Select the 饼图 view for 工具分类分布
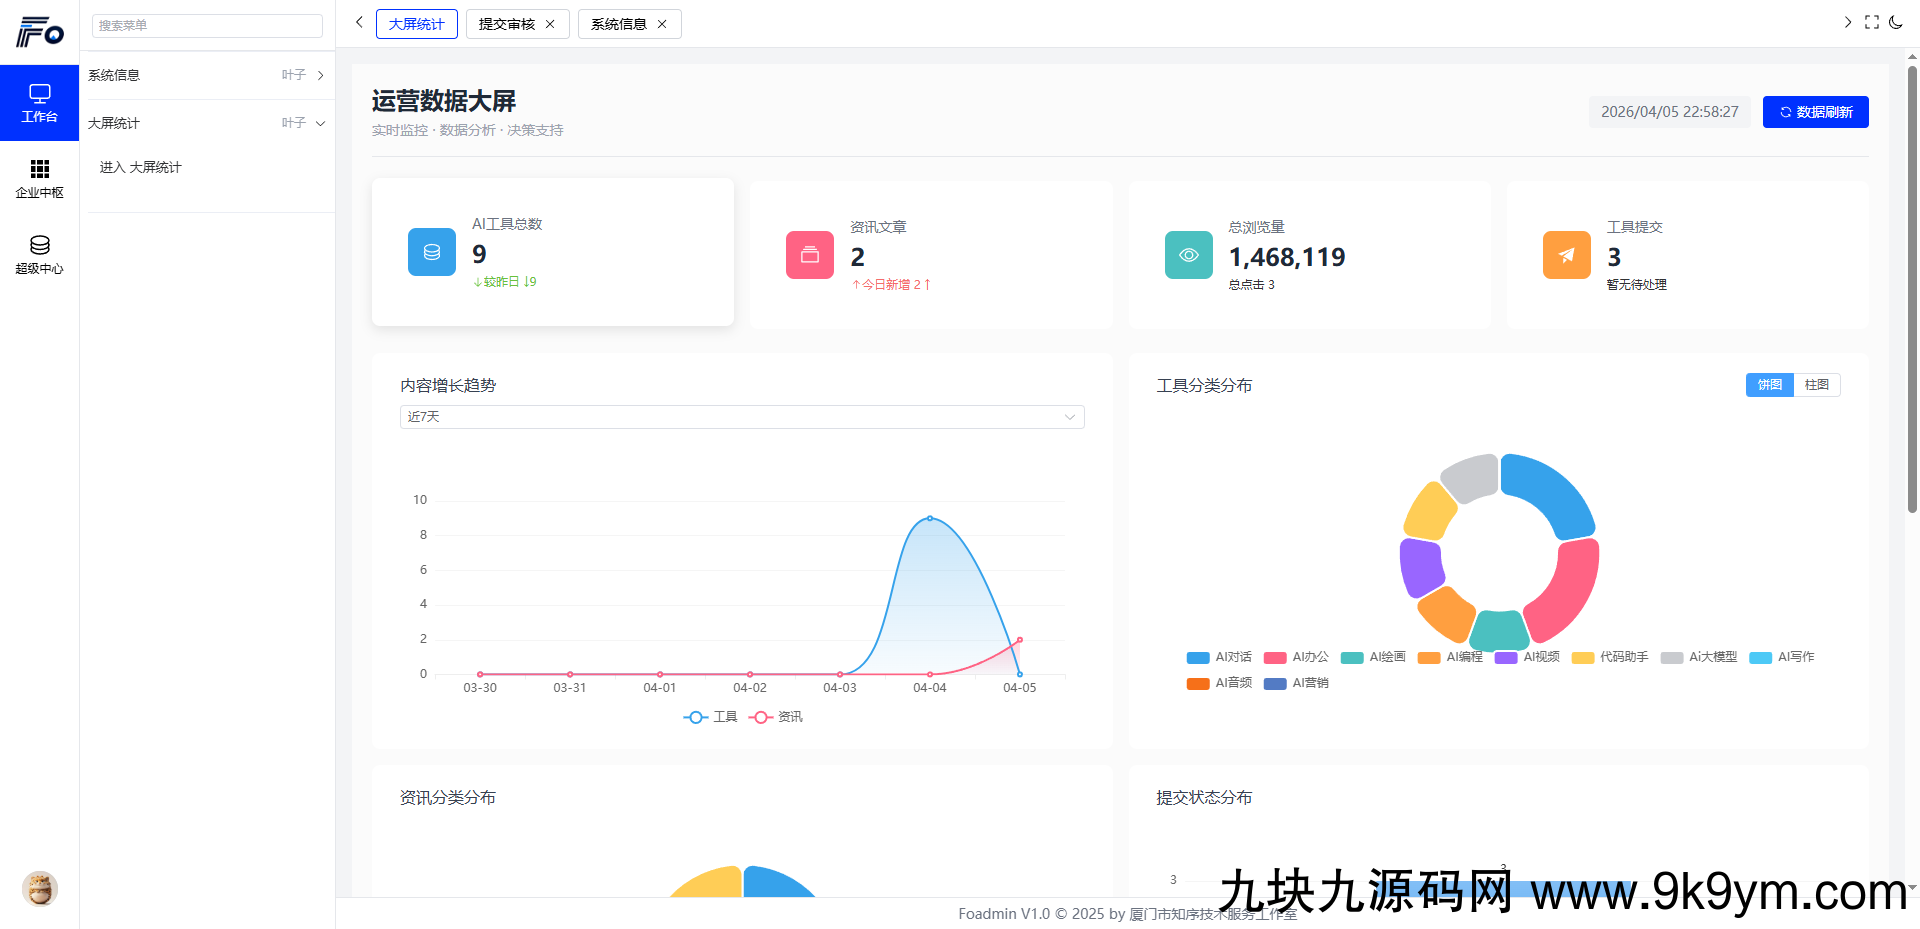 pyautogui.click(x=1769, y=385)
